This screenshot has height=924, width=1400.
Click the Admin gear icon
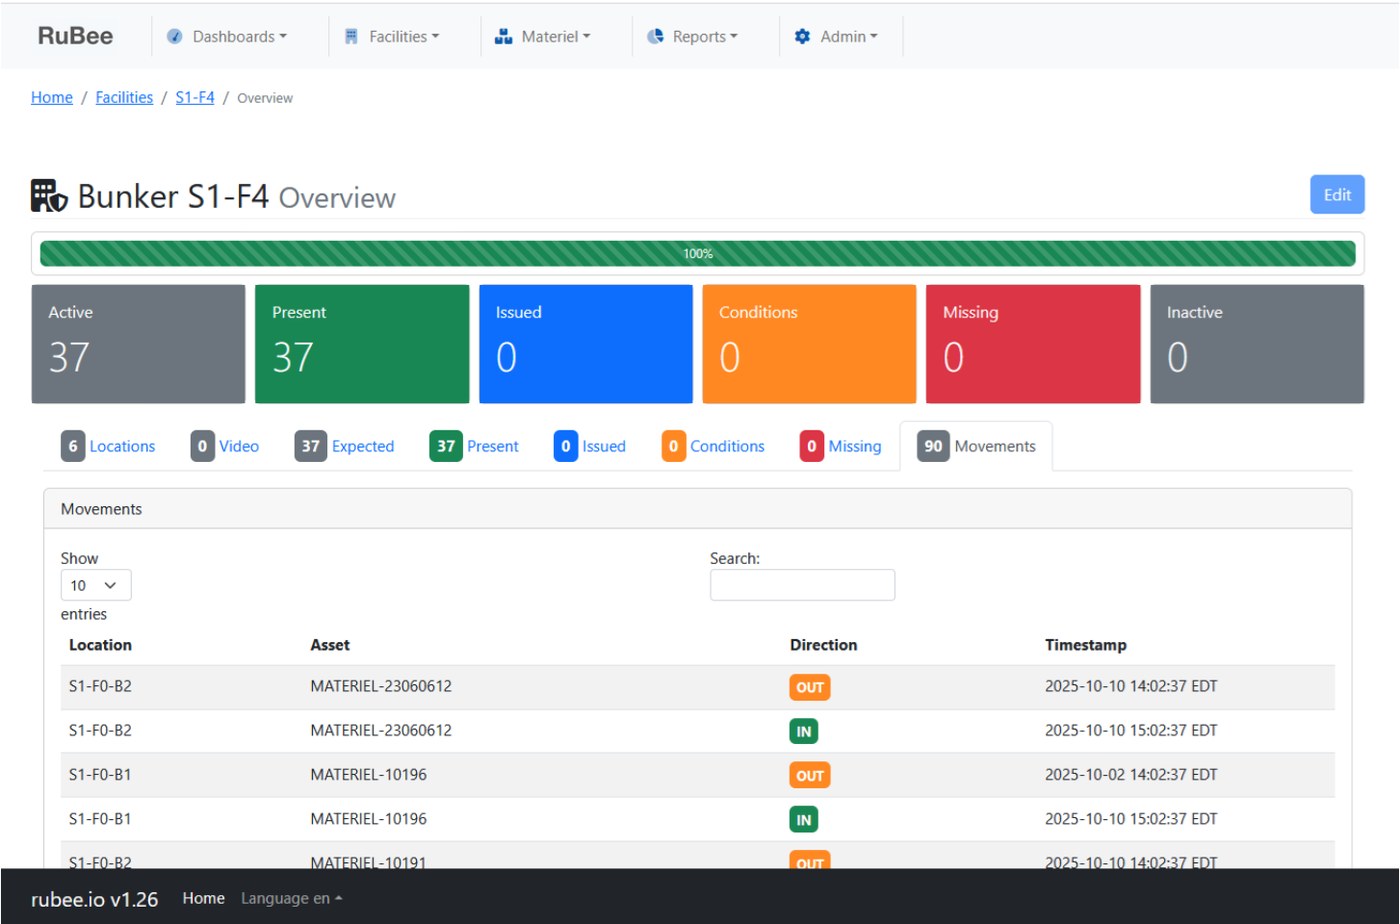802,36
